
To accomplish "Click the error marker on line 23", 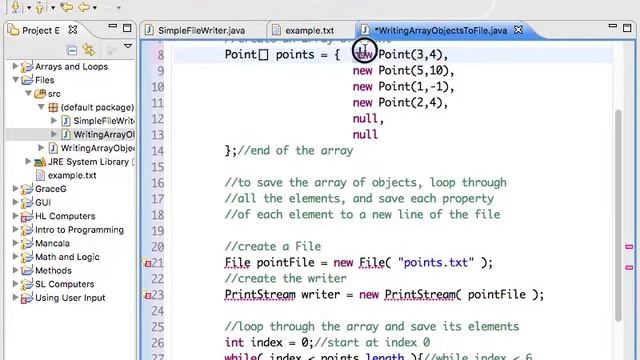I will coord(147,295).
